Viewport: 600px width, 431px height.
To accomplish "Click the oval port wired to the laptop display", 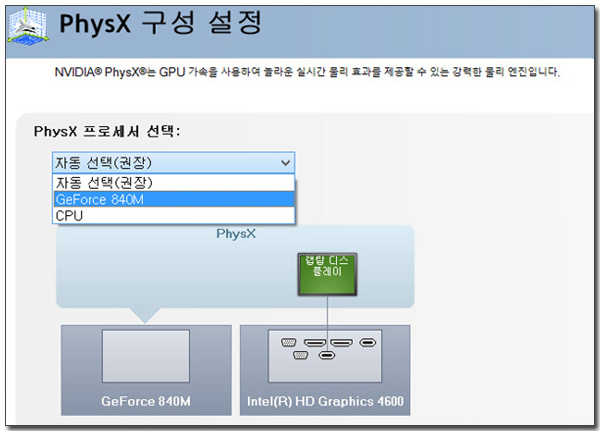I will coord(328,354).
